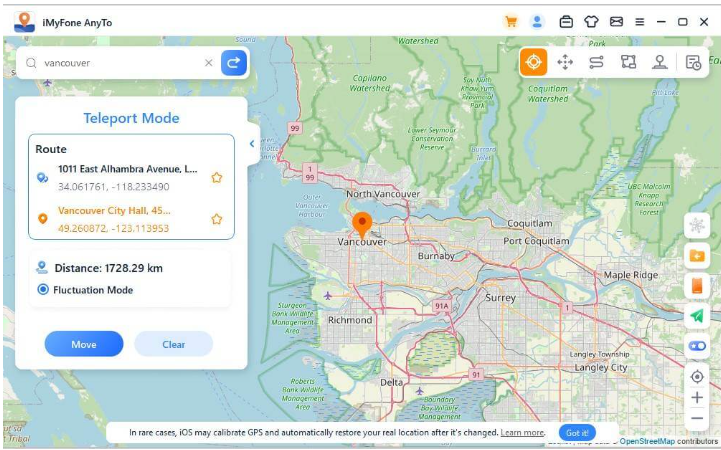Zoom in the map with plus
This screenshot has width=721, height=450.
click(697, 398)
